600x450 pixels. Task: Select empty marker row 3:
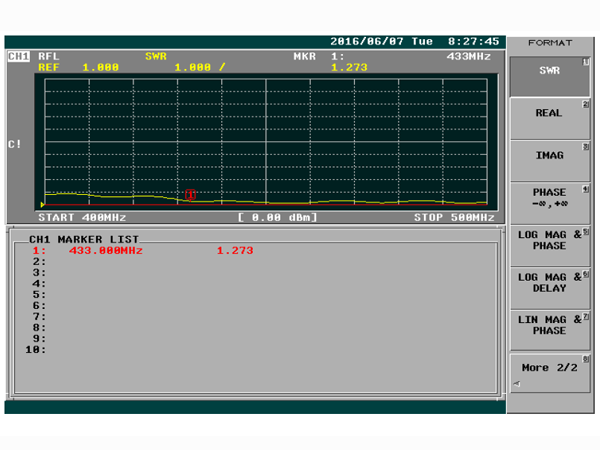pos(39,273)
